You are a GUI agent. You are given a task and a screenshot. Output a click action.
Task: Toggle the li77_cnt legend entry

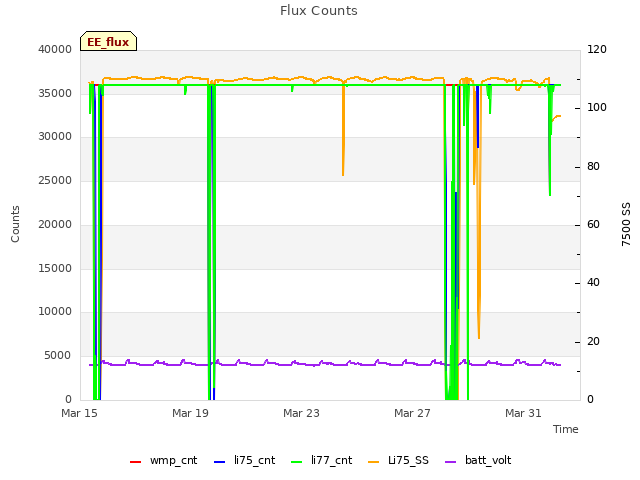[321, 460]
